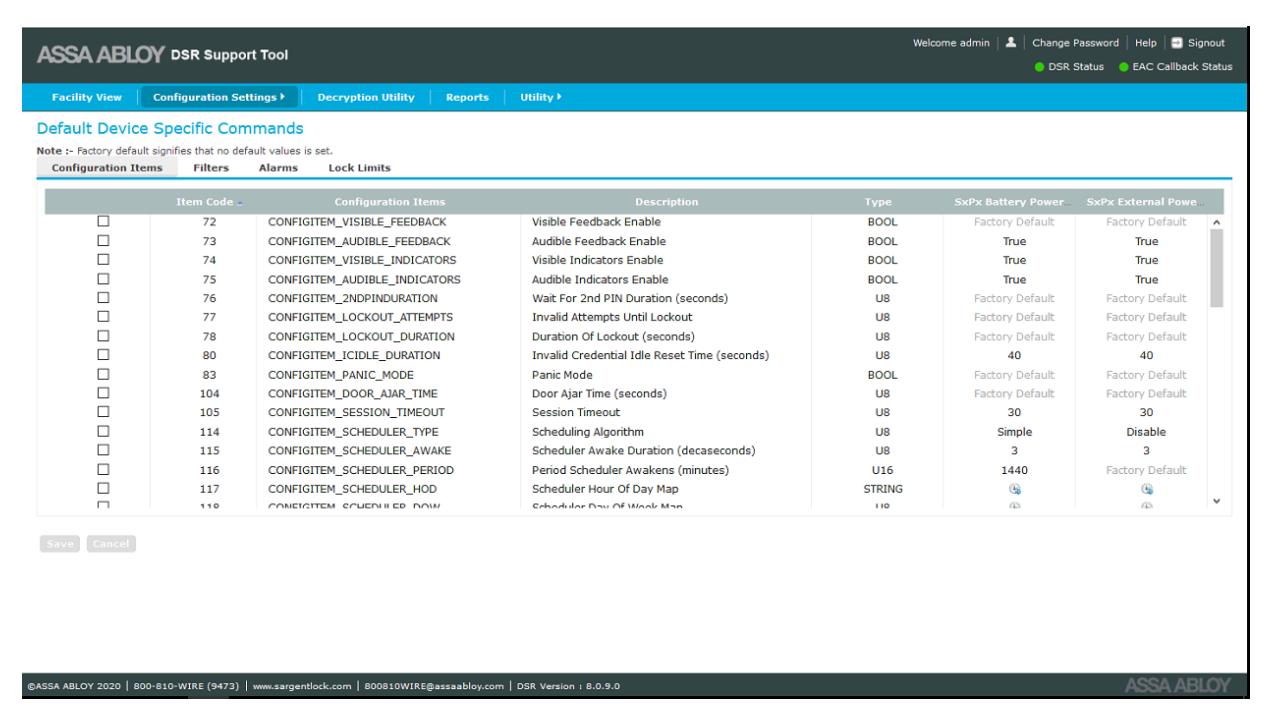Image resolution: width=1274 pixels, height=723 pixels.
Task: Check the green EAC Callback Status indicator
Action: tap(1123, 67)
